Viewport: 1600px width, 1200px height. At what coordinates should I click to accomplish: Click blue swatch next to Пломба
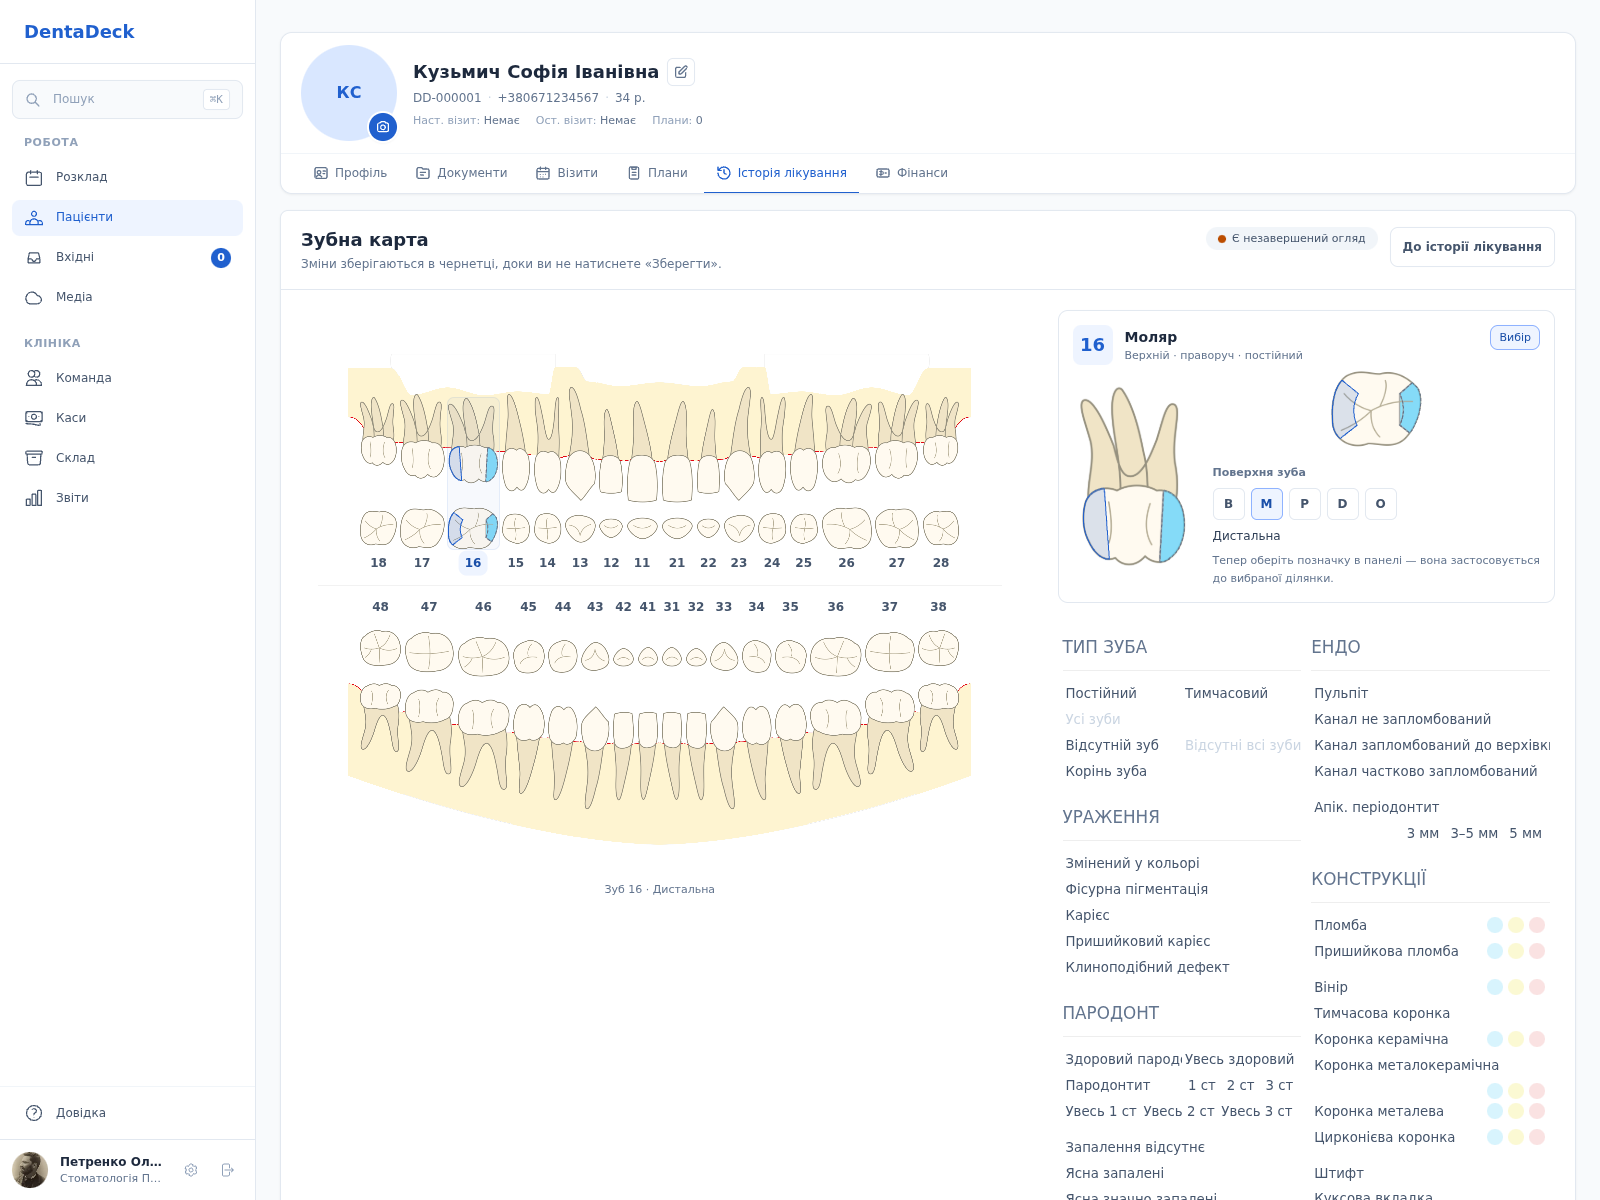coord(1495,925)
